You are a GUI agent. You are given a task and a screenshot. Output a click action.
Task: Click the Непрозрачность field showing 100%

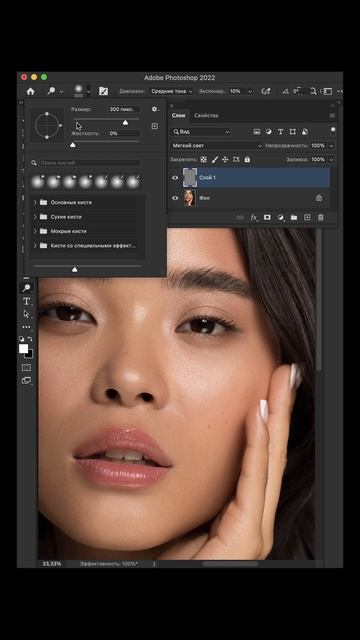coord(318,146)
